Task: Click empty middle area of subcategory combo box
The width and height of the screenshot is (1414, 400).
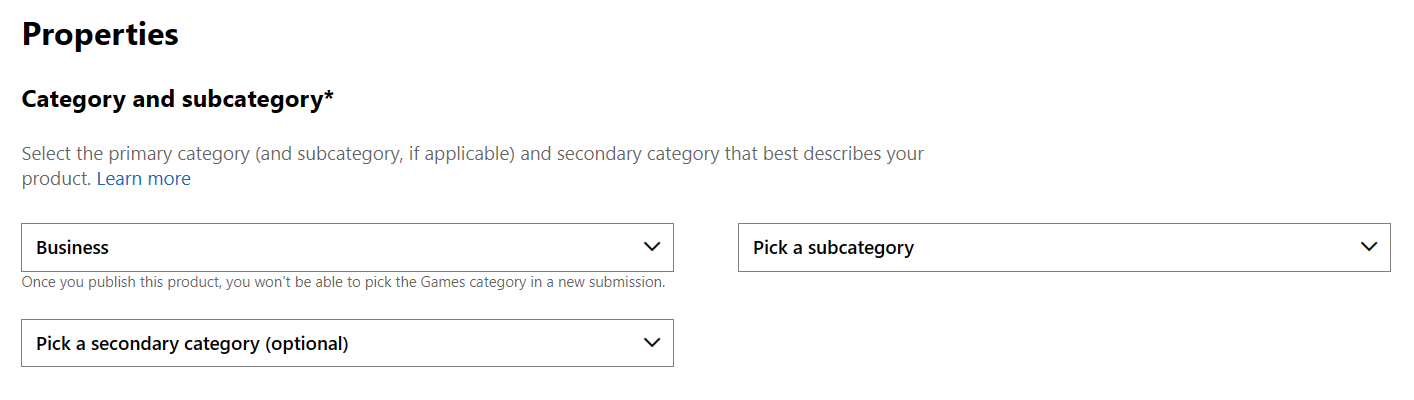Action: tap(1130, 247)
